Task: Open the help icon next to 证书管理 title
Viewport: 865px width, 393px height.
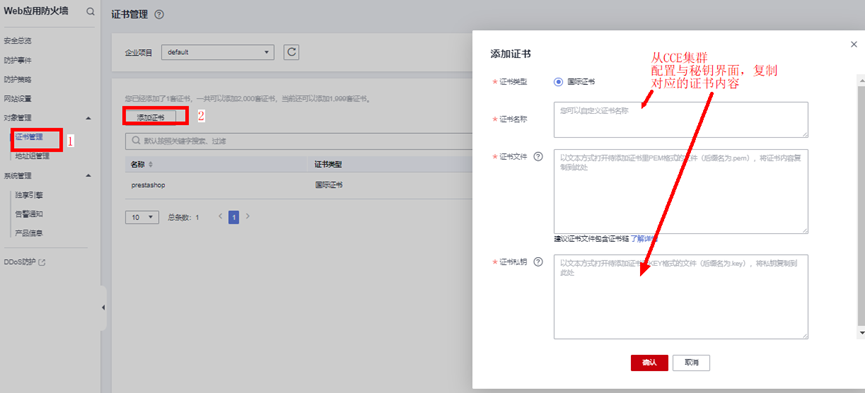Action: tap(159, 15)
